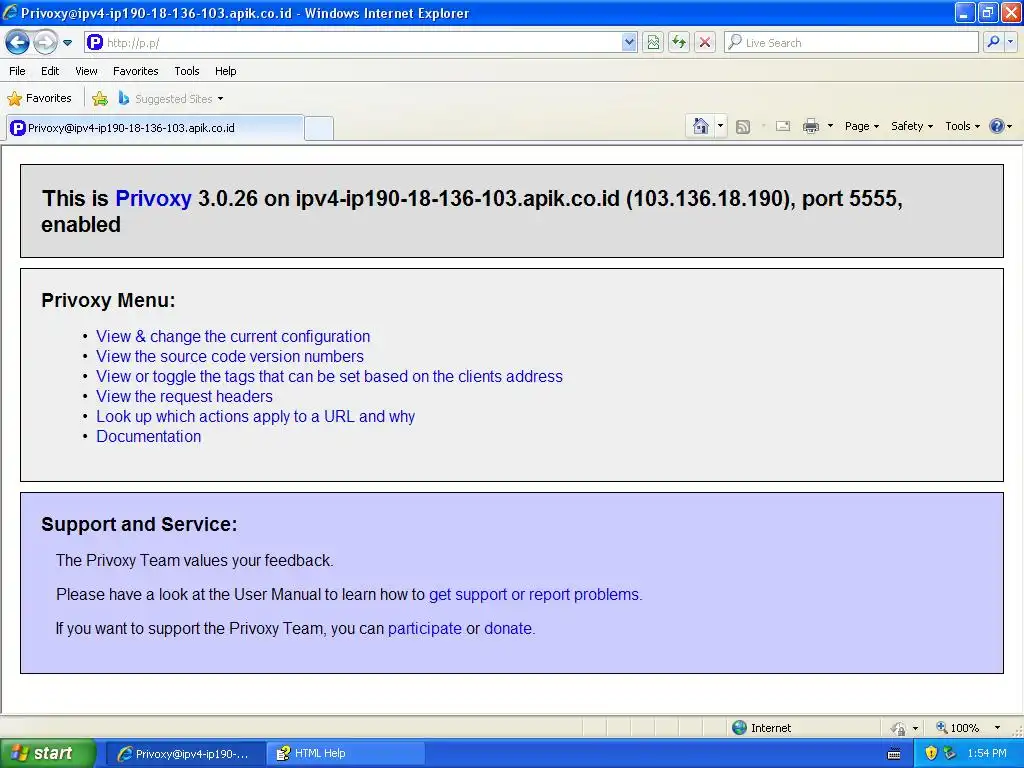Open the Favorites menu
1024x768 pixels.
coord(135,71)
